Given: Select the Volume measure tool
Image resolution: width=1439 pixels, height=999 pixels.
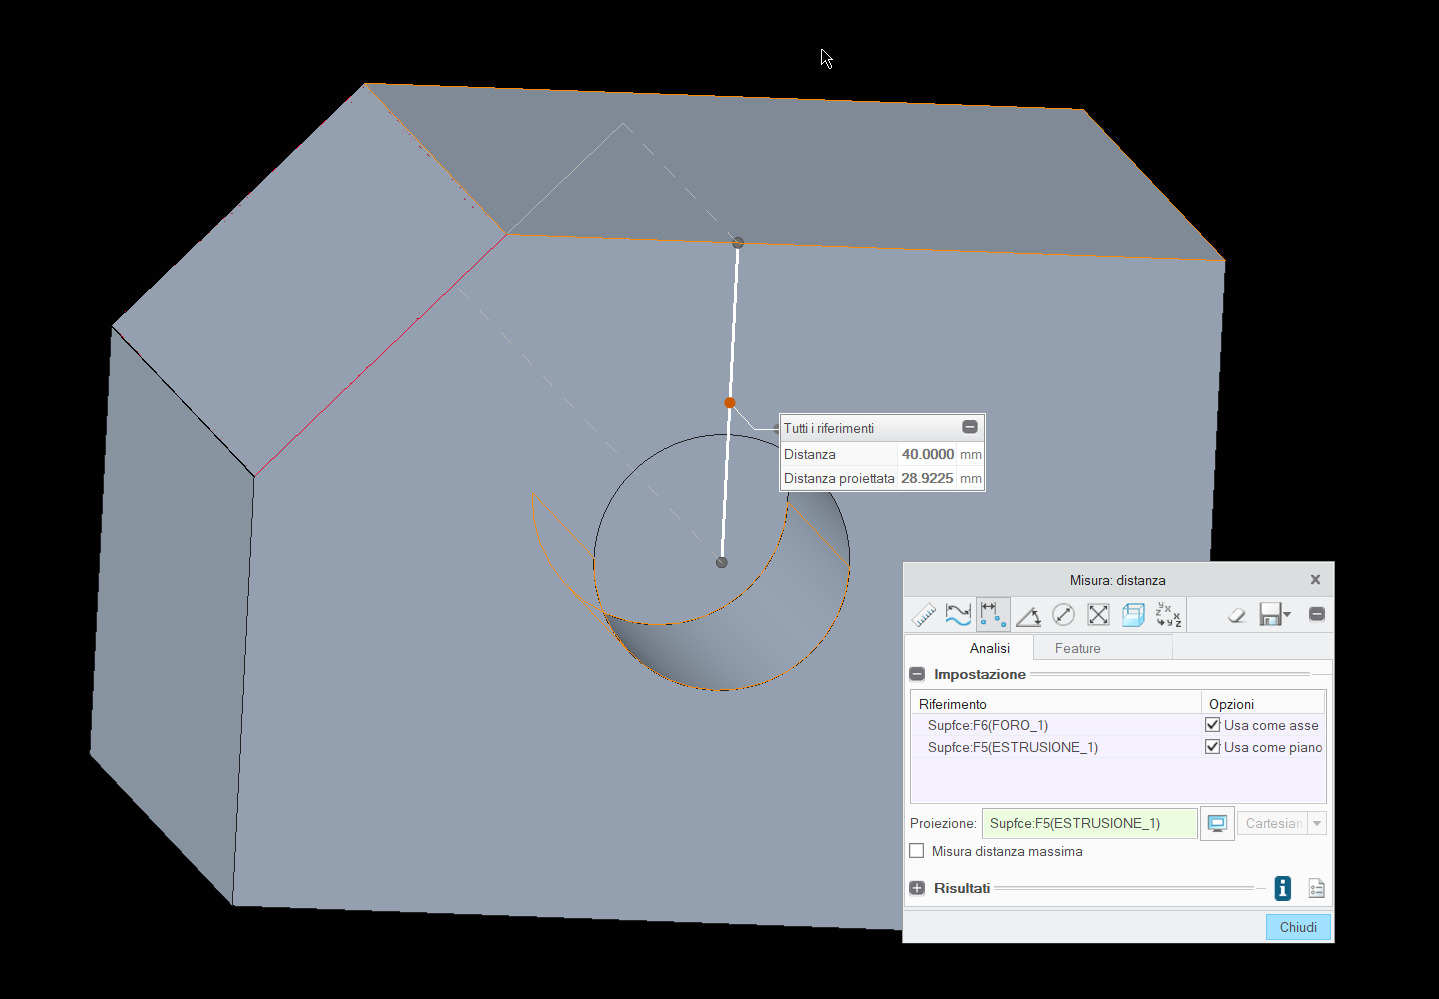Looking at the screenshot, I should tap(1133, 615).
